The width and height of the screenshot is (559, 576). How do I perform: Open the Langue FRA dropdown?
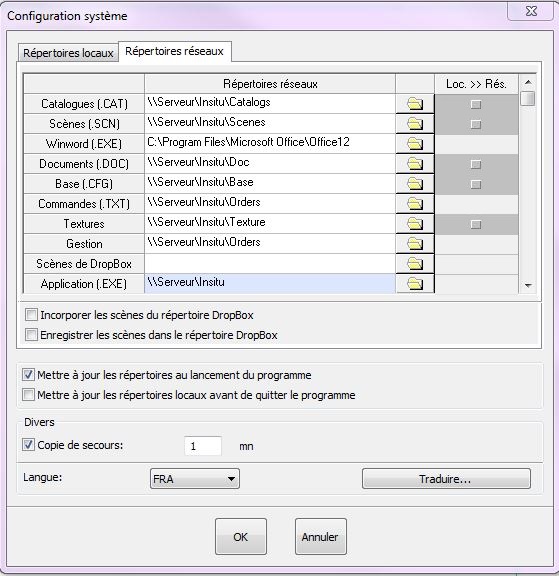point(195,479)
